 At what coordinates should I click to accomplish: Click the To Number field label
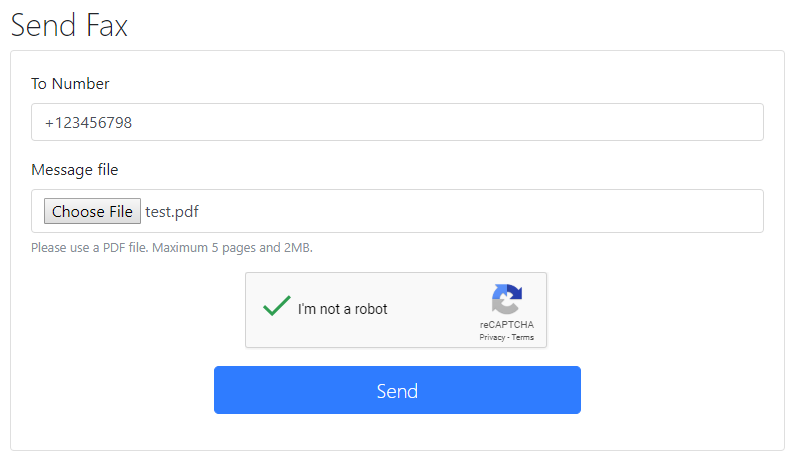point(70,84)
